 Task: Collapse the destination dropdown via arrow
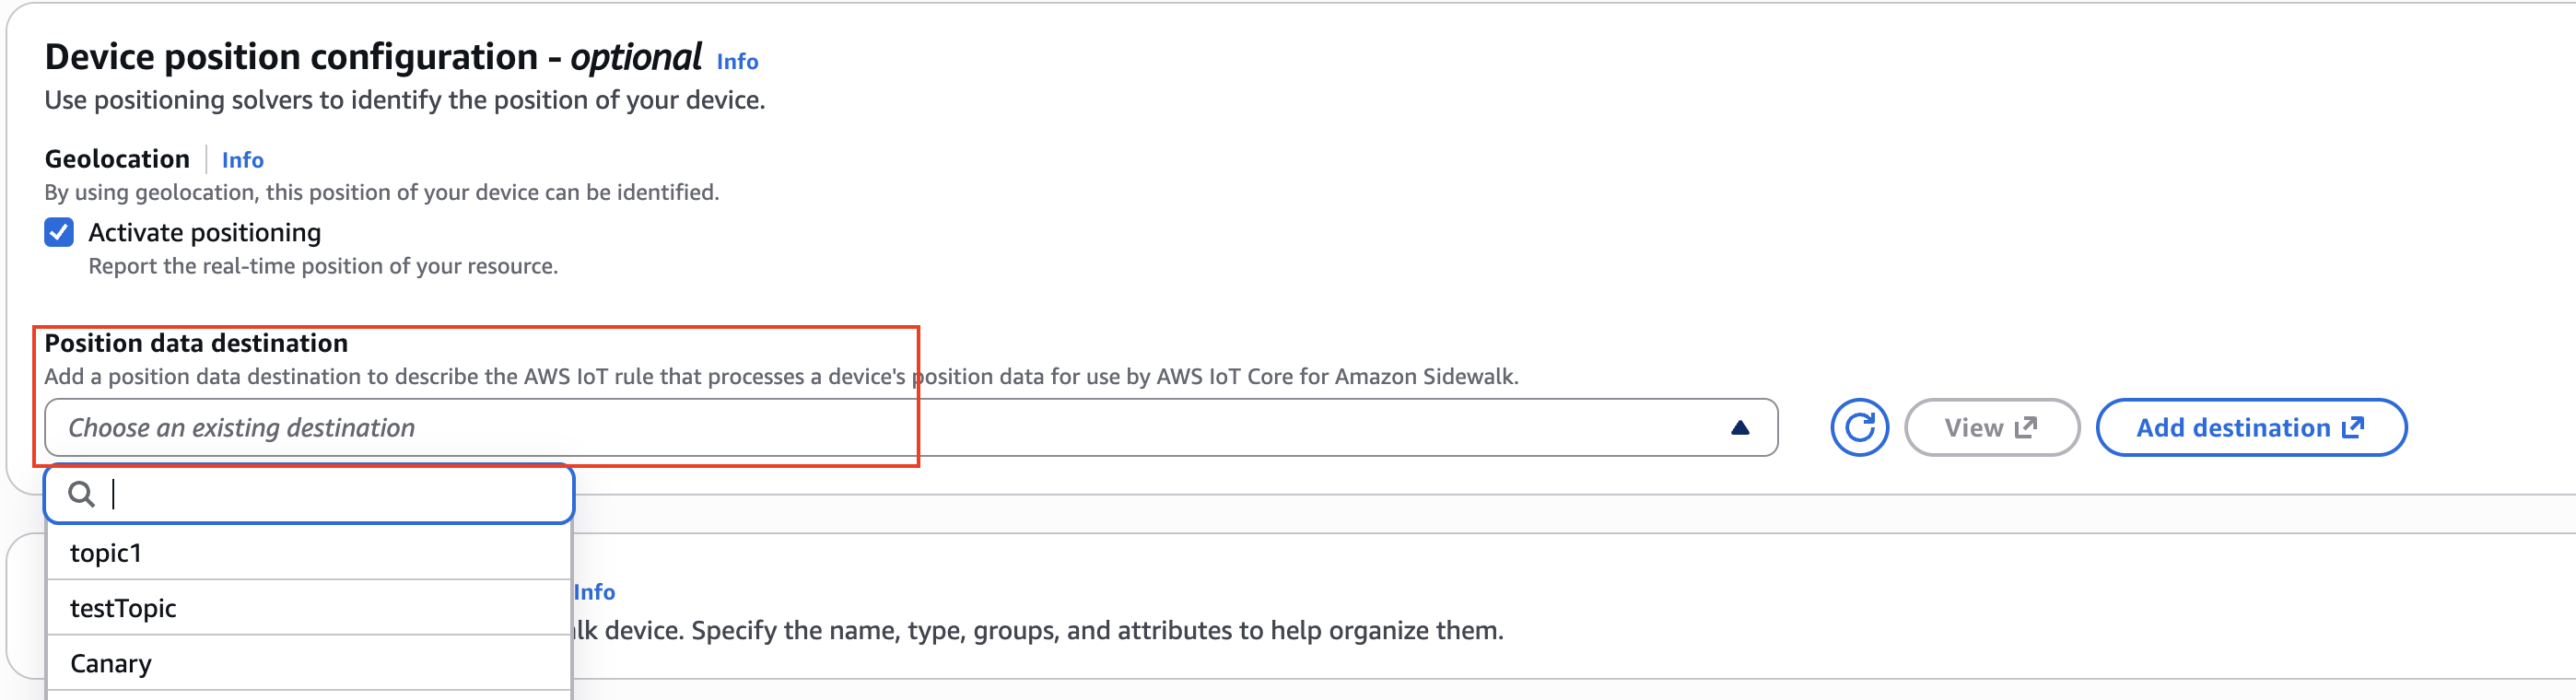1739,428
